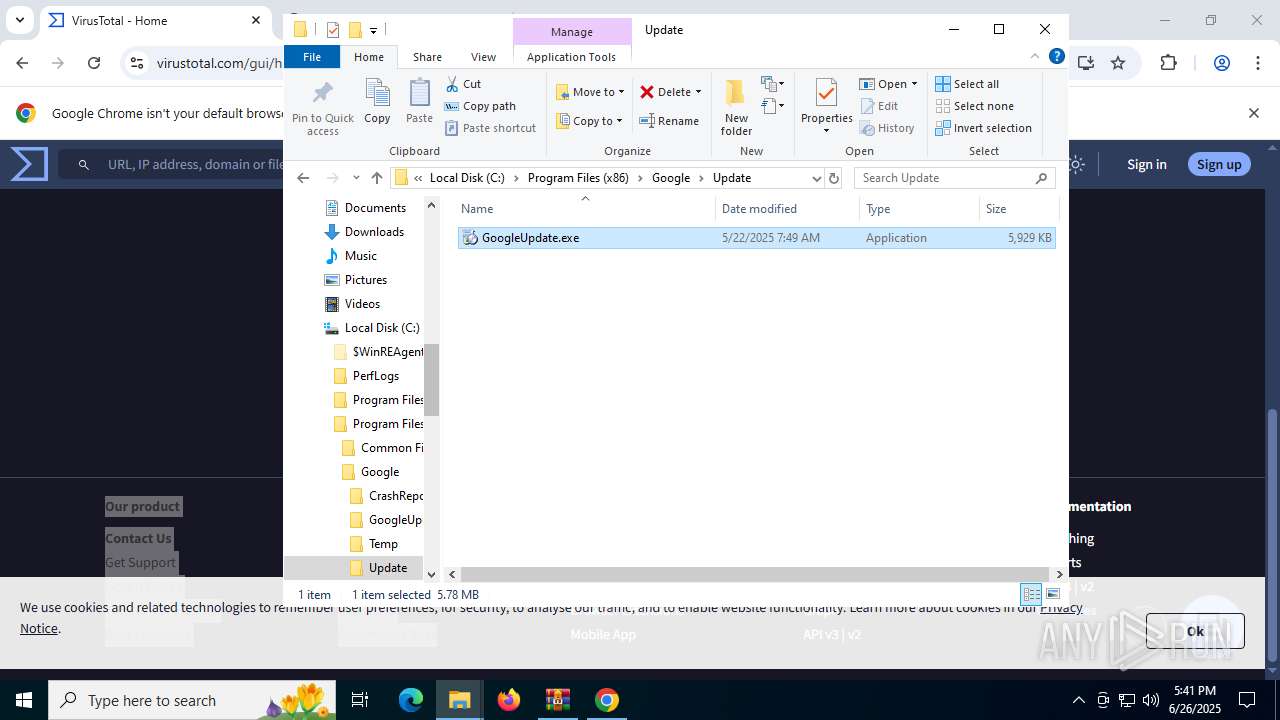Select PerfLogs folder in tree
This screenshot has height=720, width=1280.
click(375, 376)
